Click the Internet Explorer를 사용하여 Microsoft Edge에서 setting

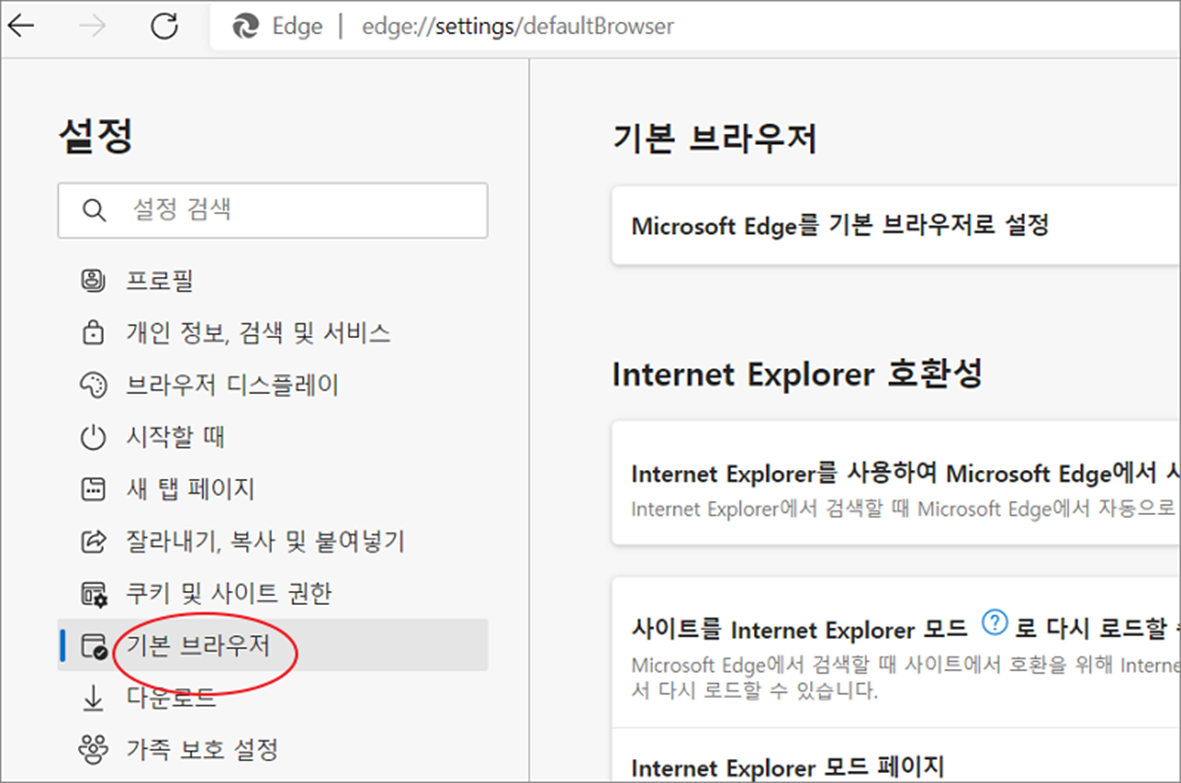pos(896,483)
